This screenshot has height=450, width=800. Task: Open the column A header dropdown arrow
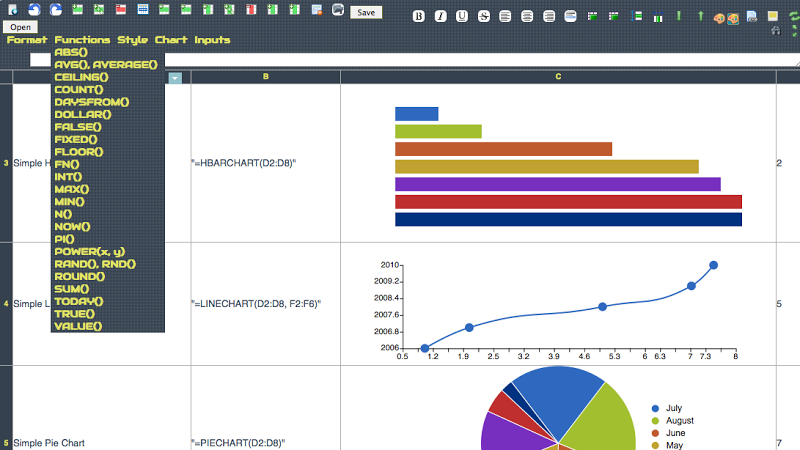click(175, 78)
